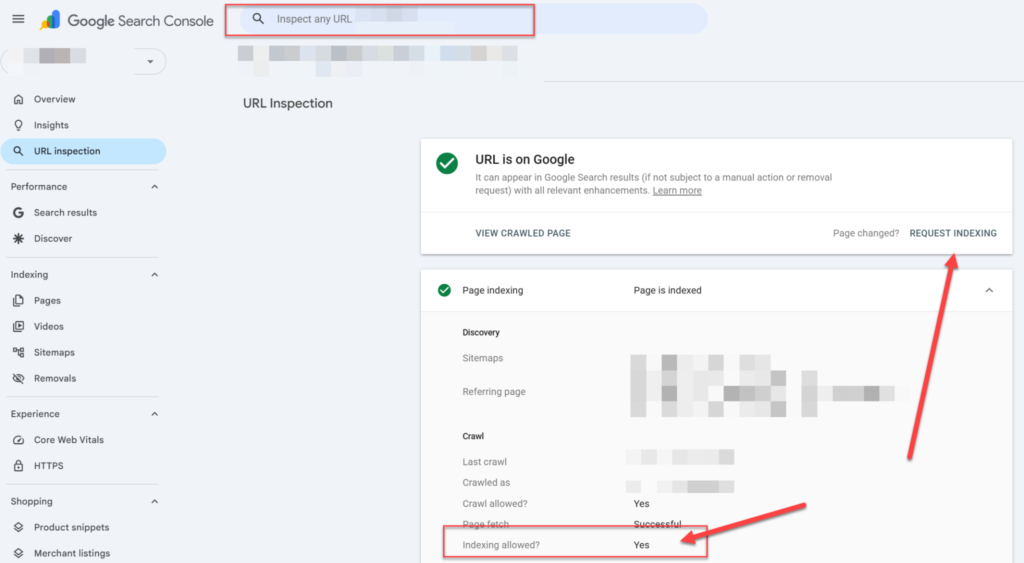Click the Merchant listings layers icon
The height and width of the screenshot is (563, 1024).
18,553
